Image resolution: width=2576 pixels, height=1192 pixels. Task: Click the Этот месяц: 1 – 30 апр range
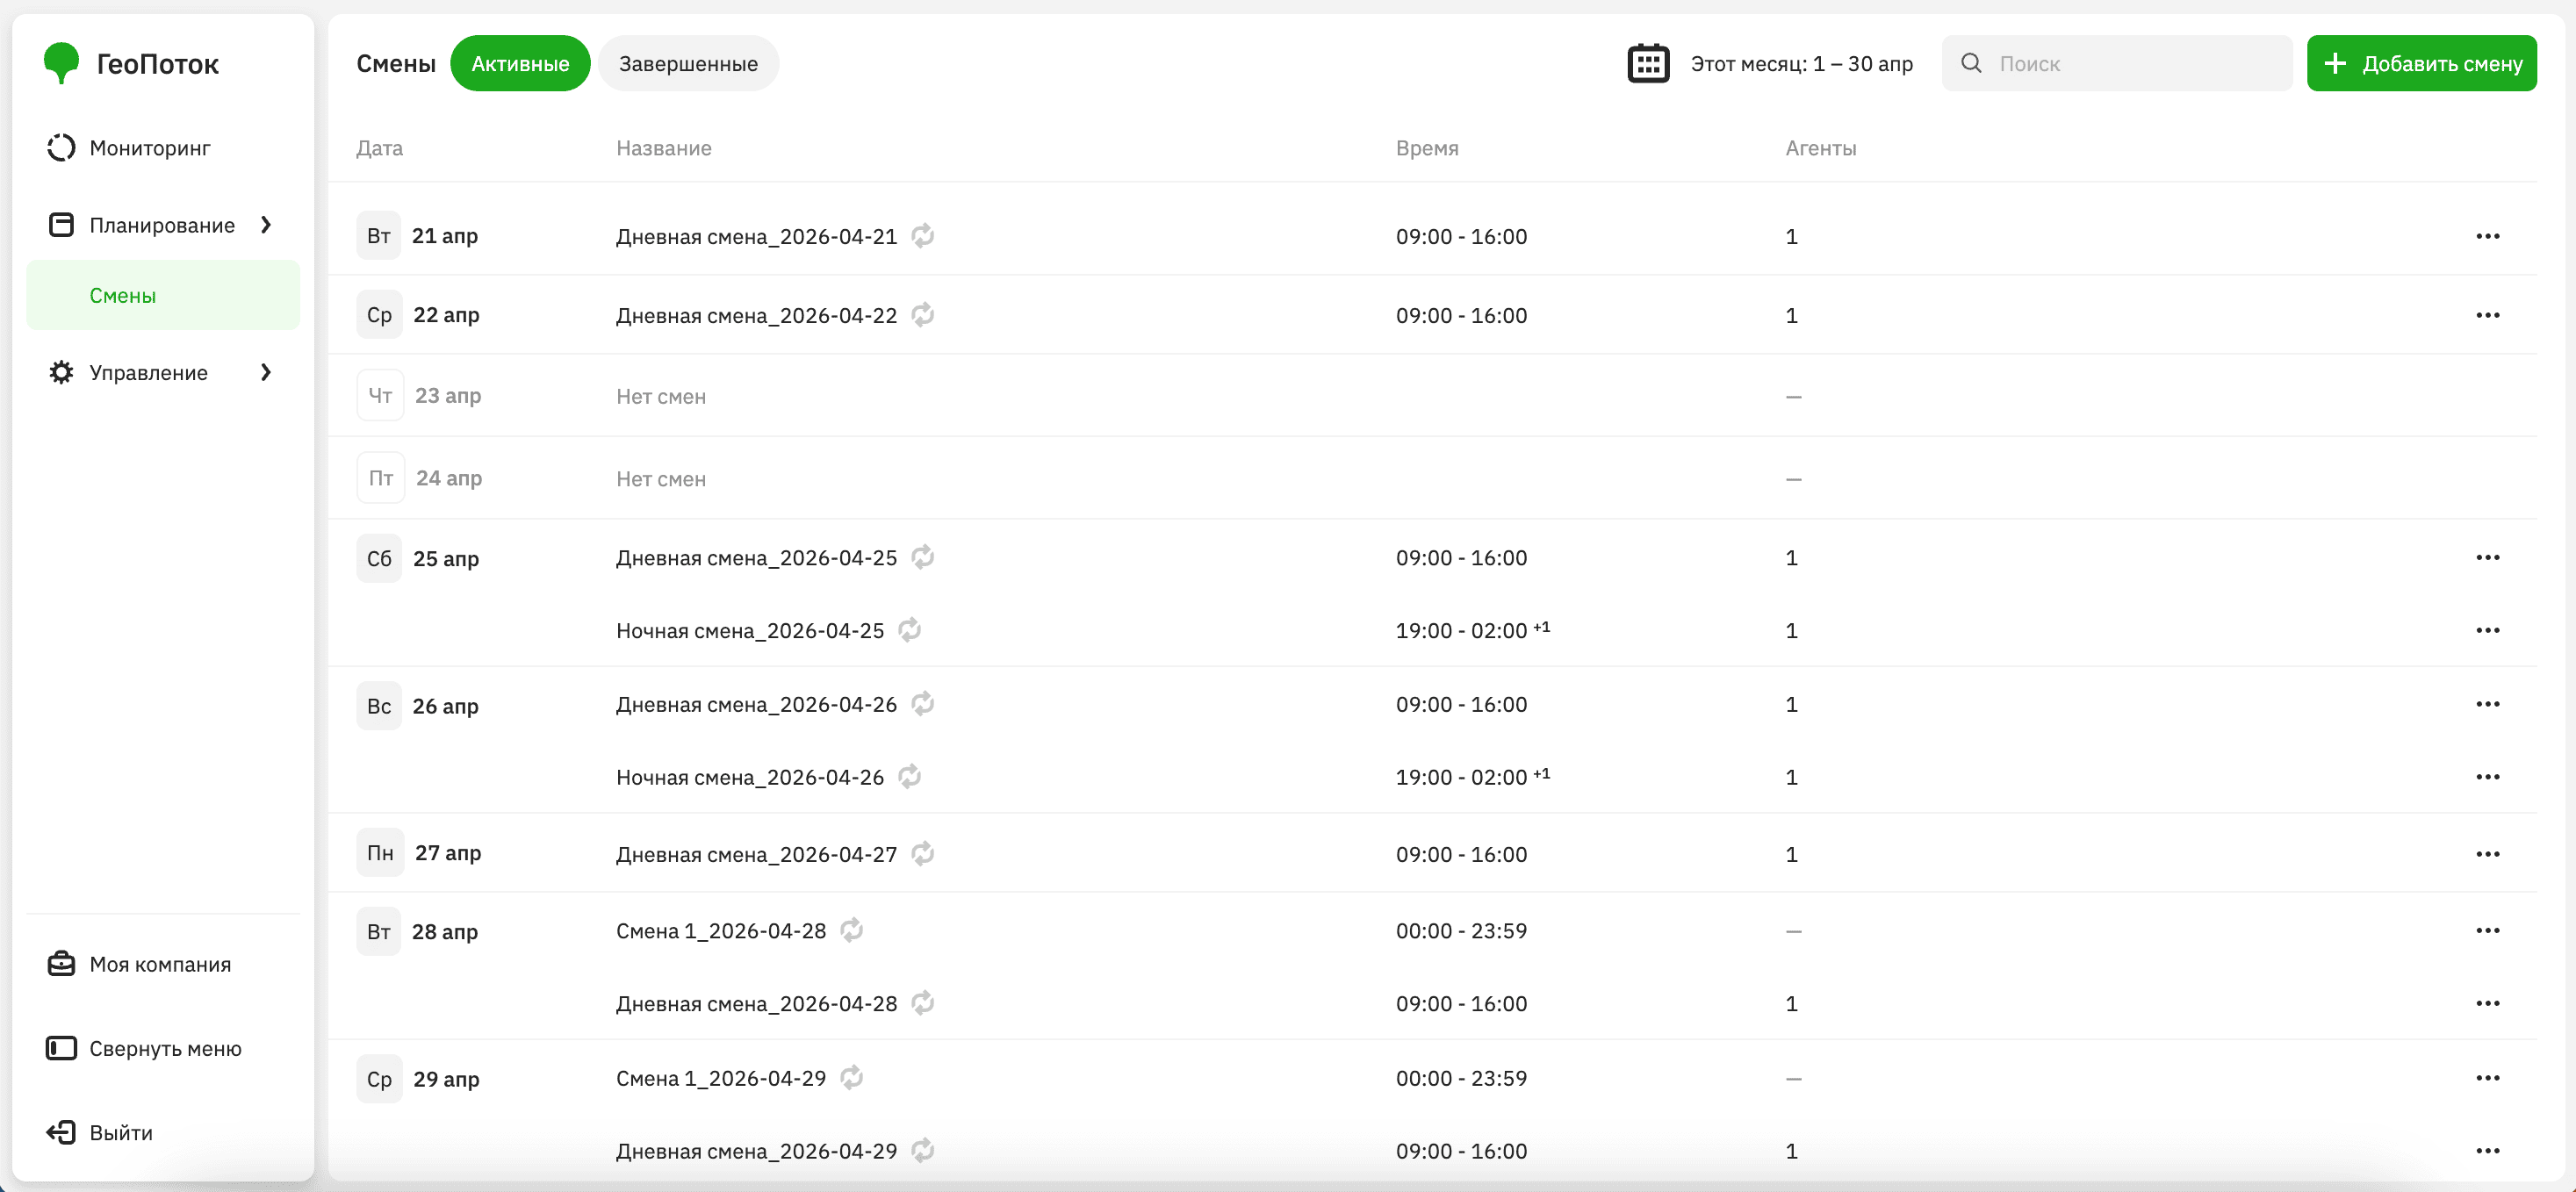pos(1801,64)
